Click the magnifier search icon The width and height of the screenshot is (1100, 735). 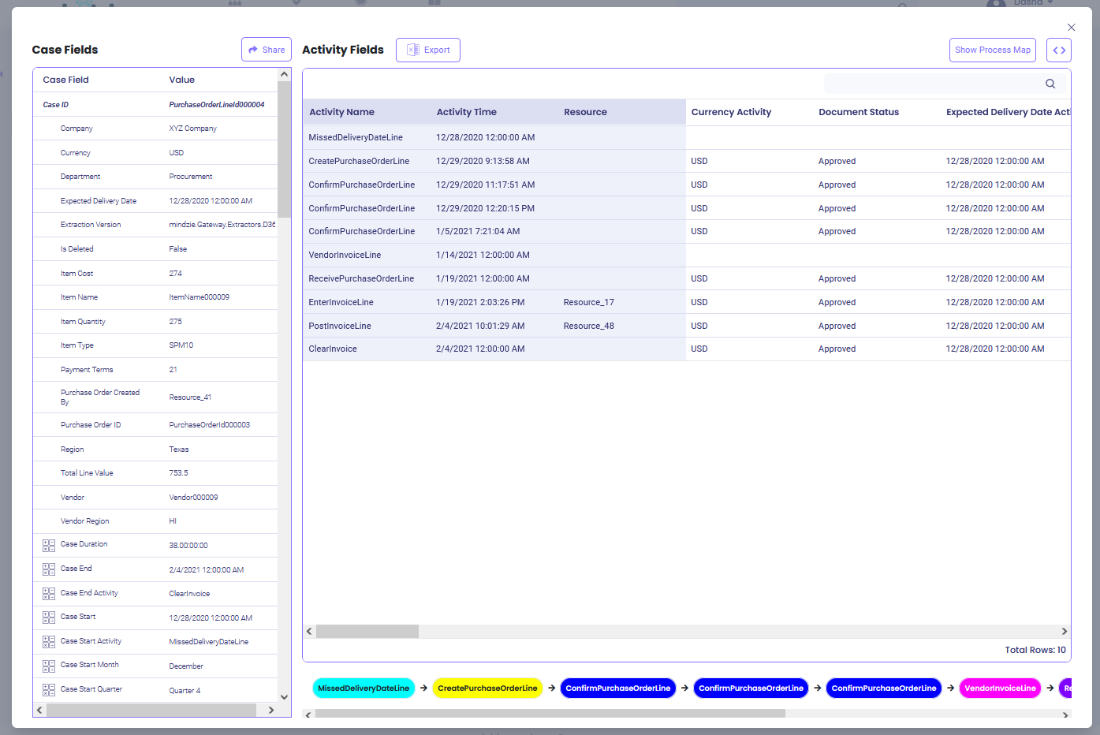[1050, 84]
